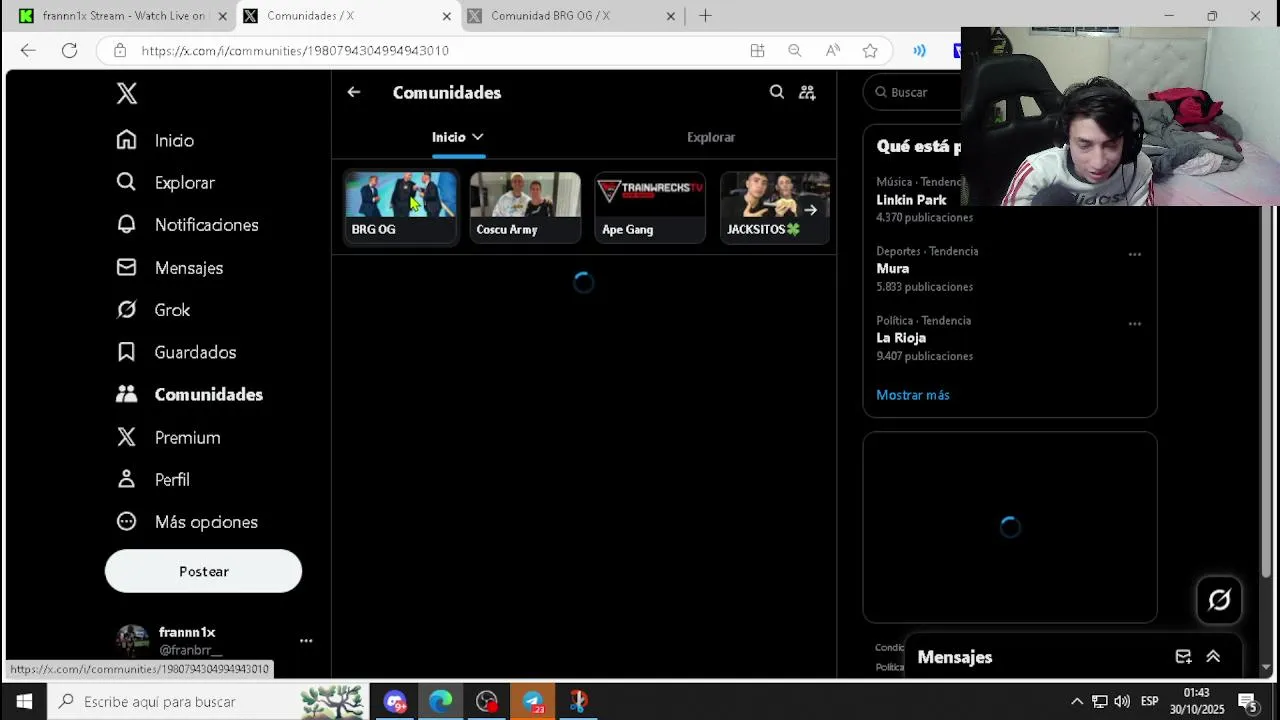Screen dimensions: 1280x720
Task: Open Telegram from taskbar
Action: 533,701
